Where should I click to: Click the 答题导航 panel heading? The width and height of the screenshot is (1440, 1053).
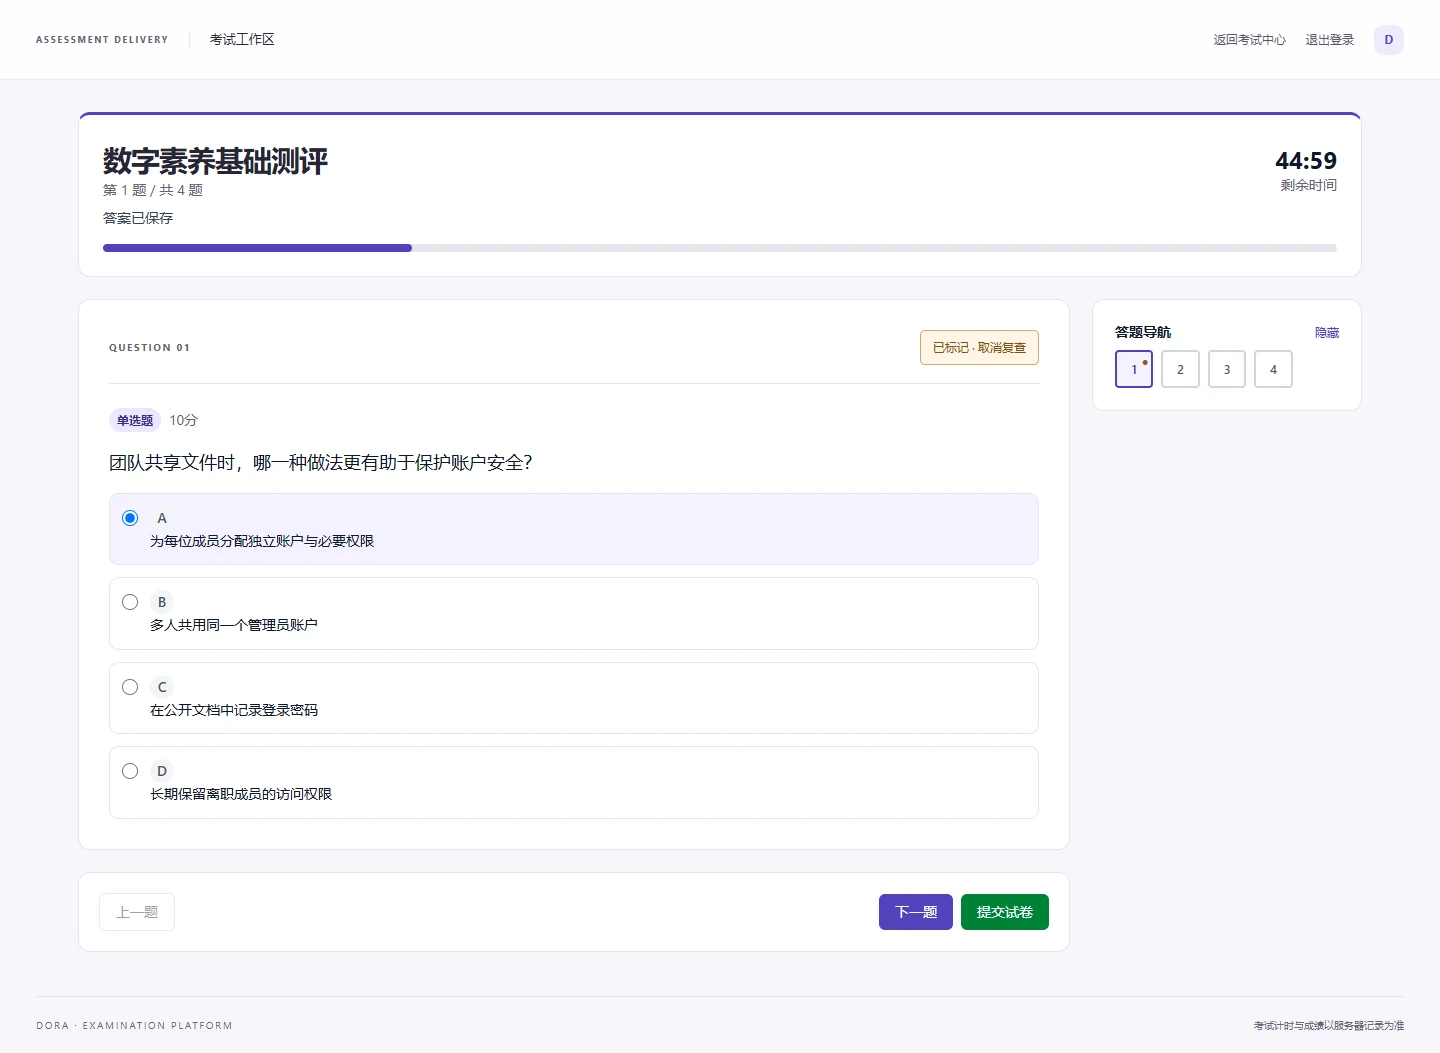coord(1143,332)
